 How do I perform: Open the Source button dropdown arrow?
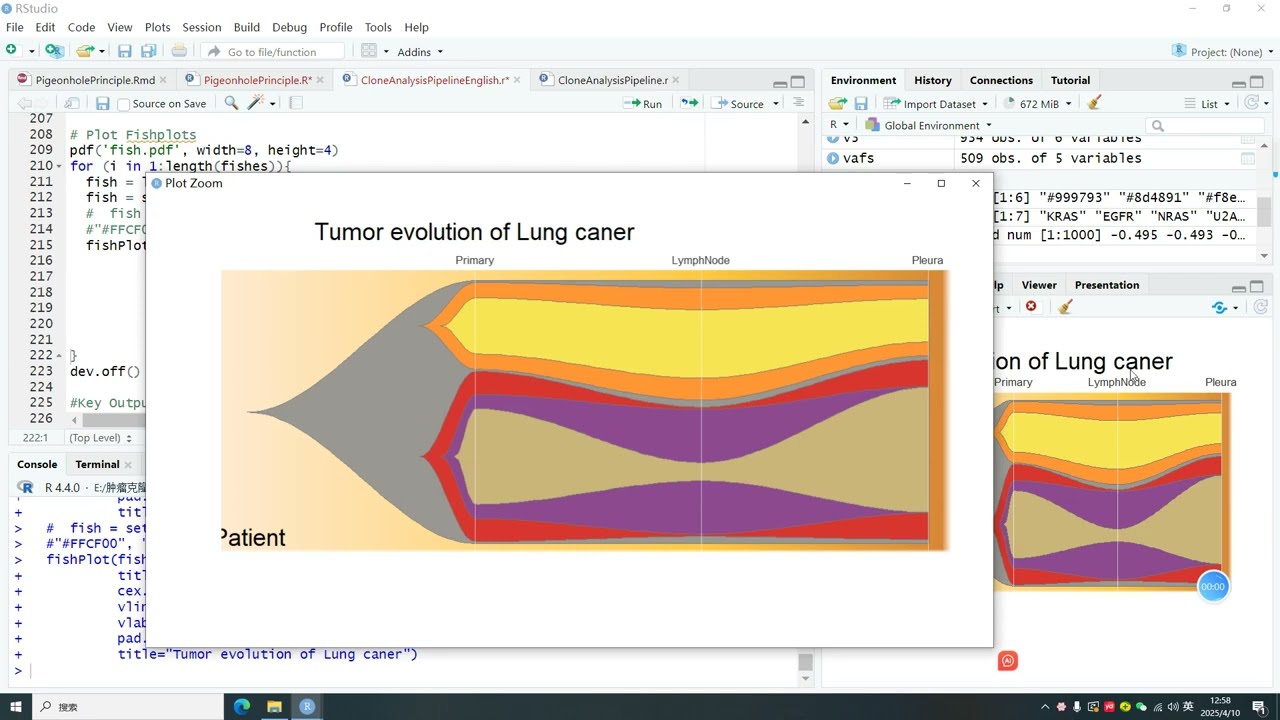[x=774, y=104]
